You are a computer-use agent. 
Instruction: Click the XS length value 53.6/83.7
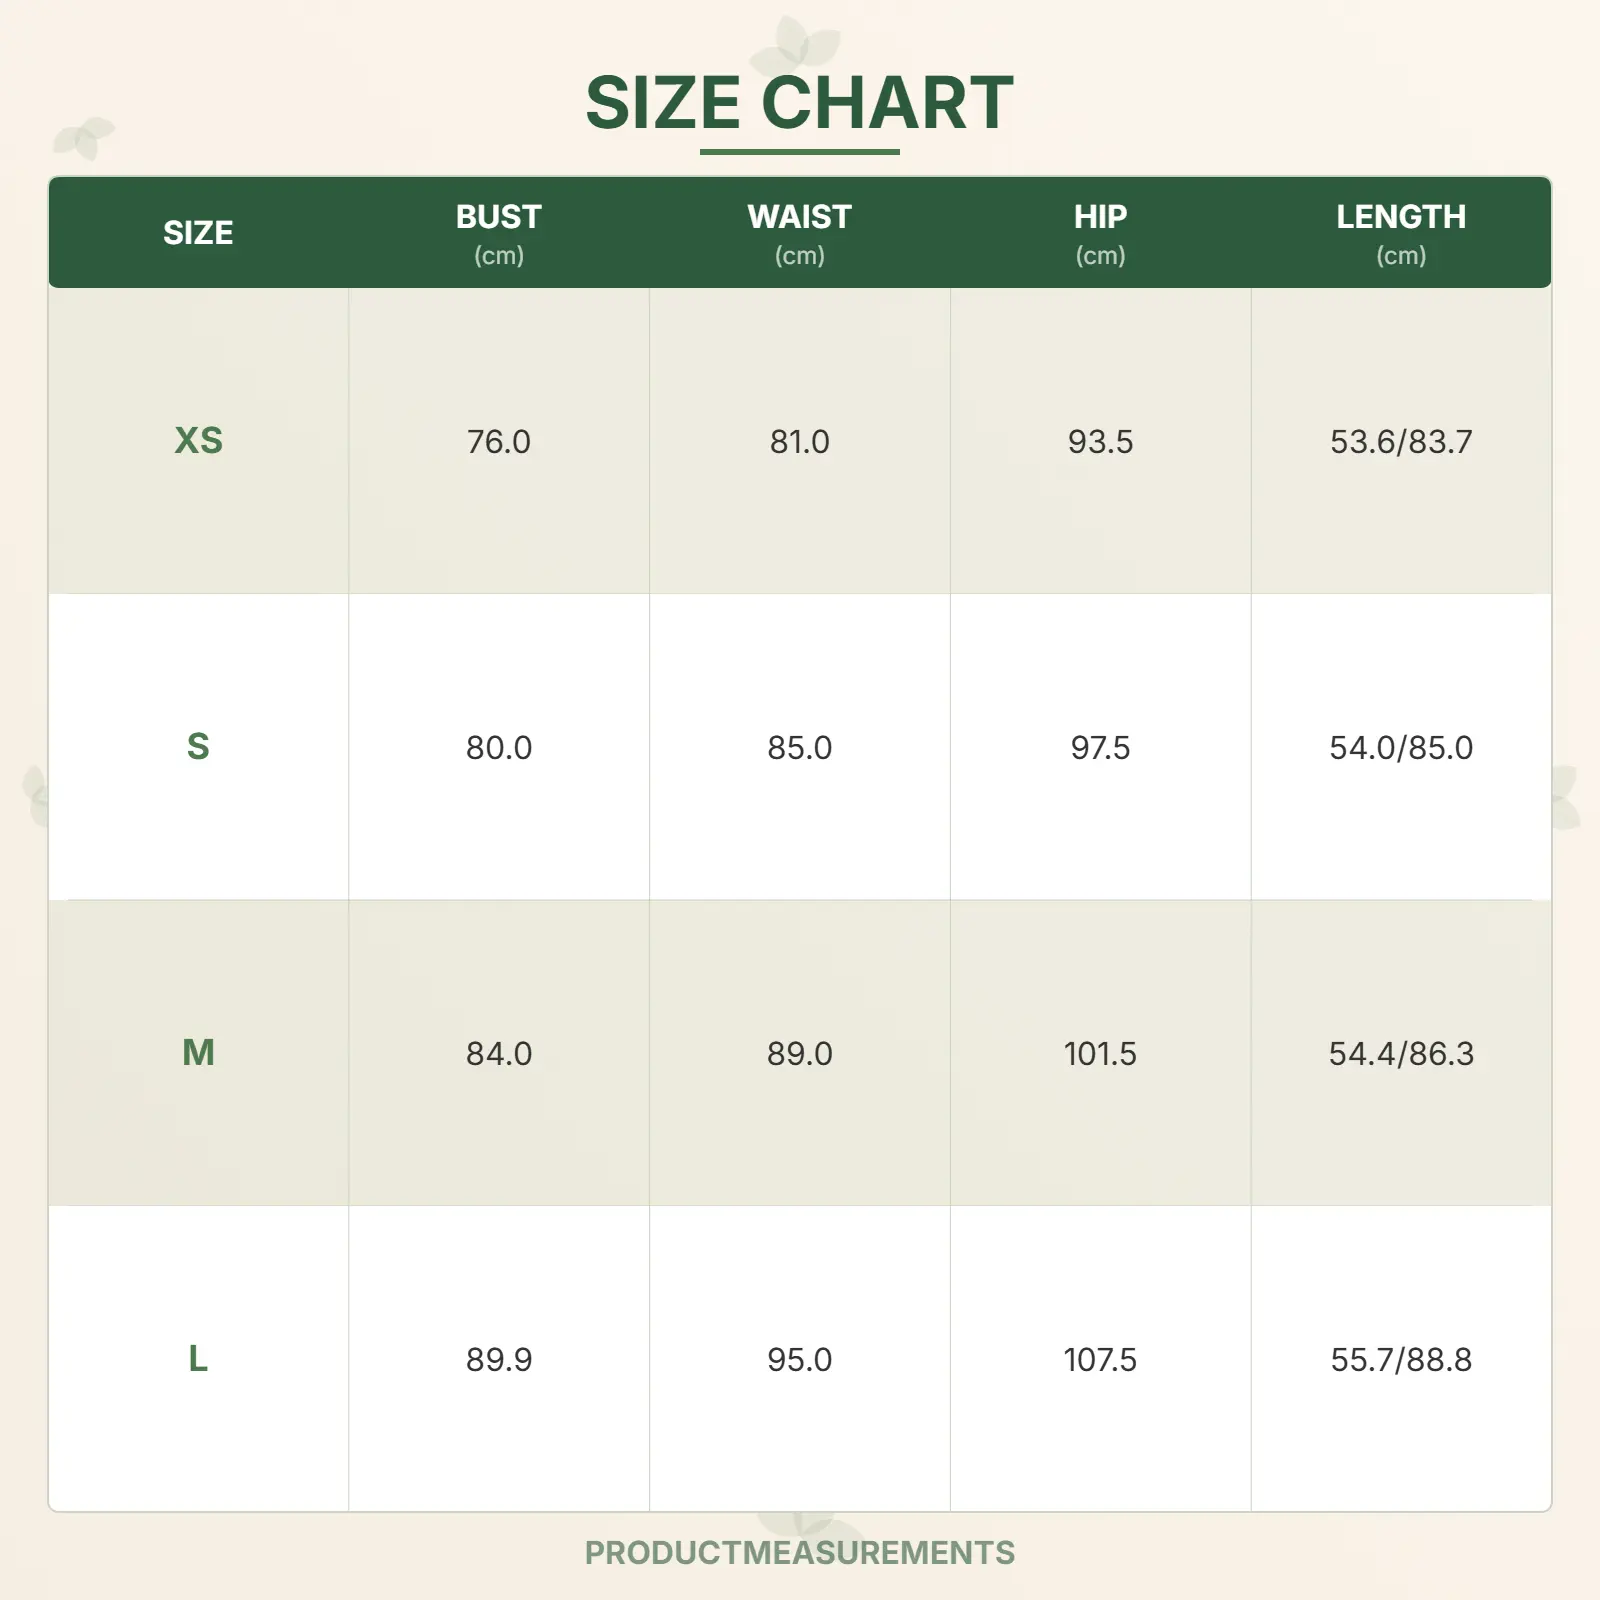tap(1400, 441)
